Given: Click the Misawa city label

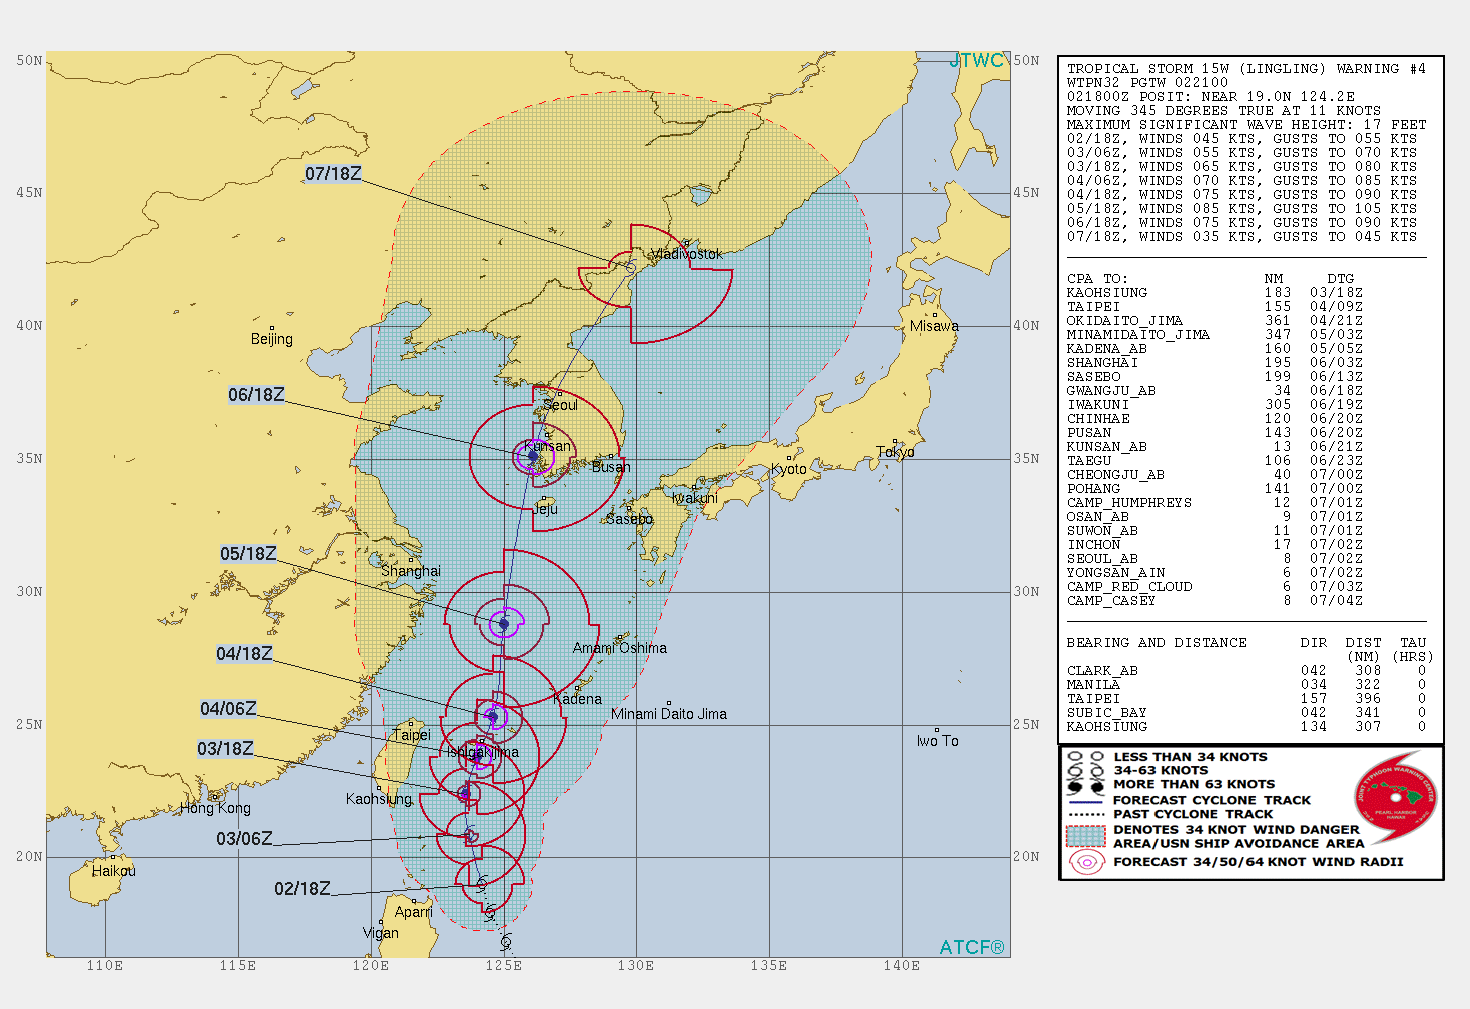Looking at the screenshot, I should coord(934,326).
